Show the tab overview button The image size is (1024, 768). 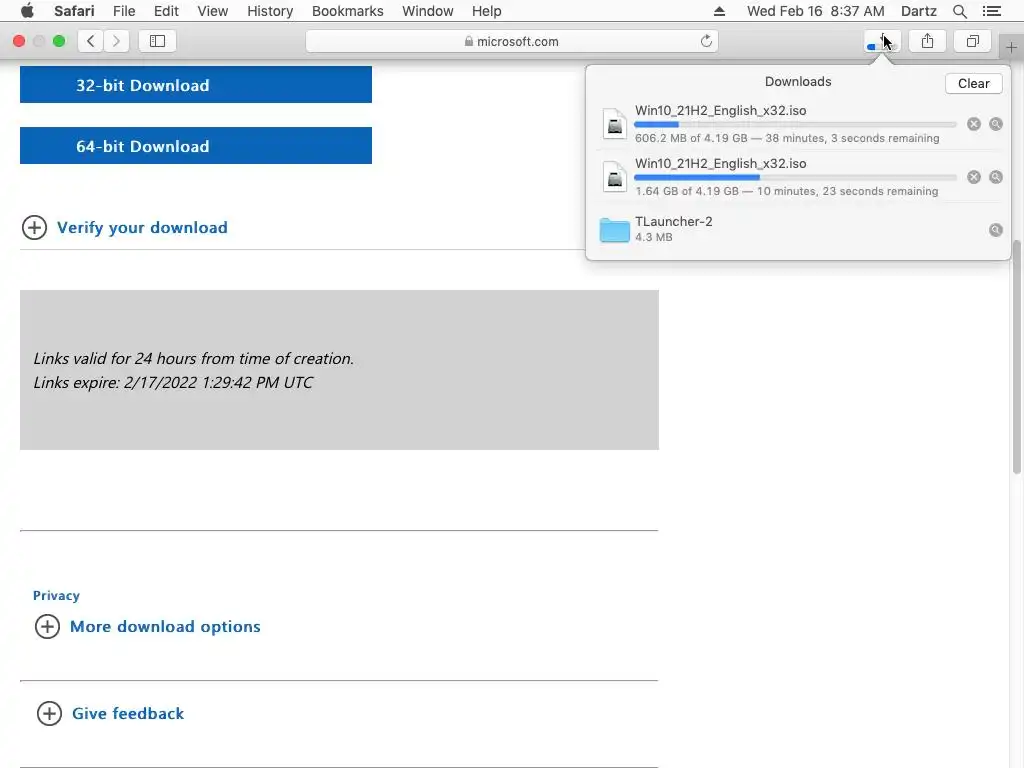pyautogui.click(x=972, y=41)
